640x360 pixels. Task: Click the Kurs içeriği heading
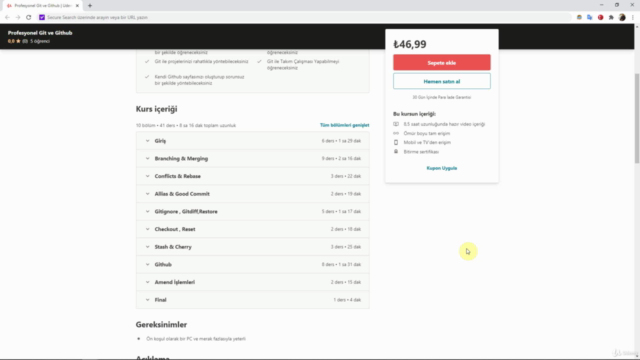coord(156,109)
